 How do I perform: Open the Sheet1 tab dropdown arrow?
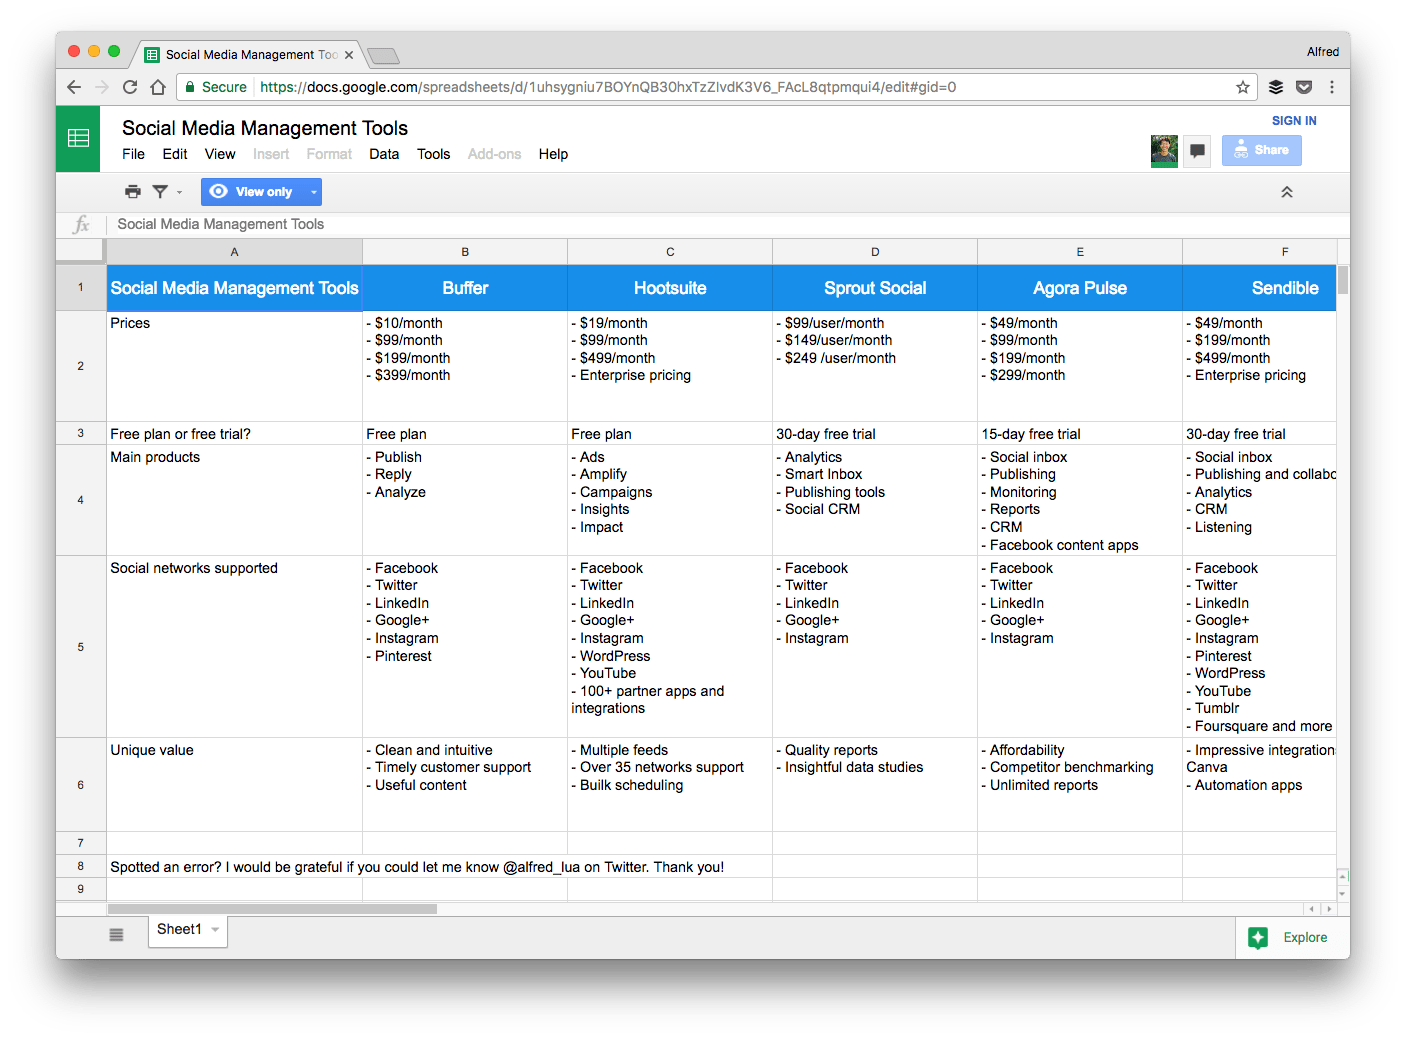[x=215, y=930]
